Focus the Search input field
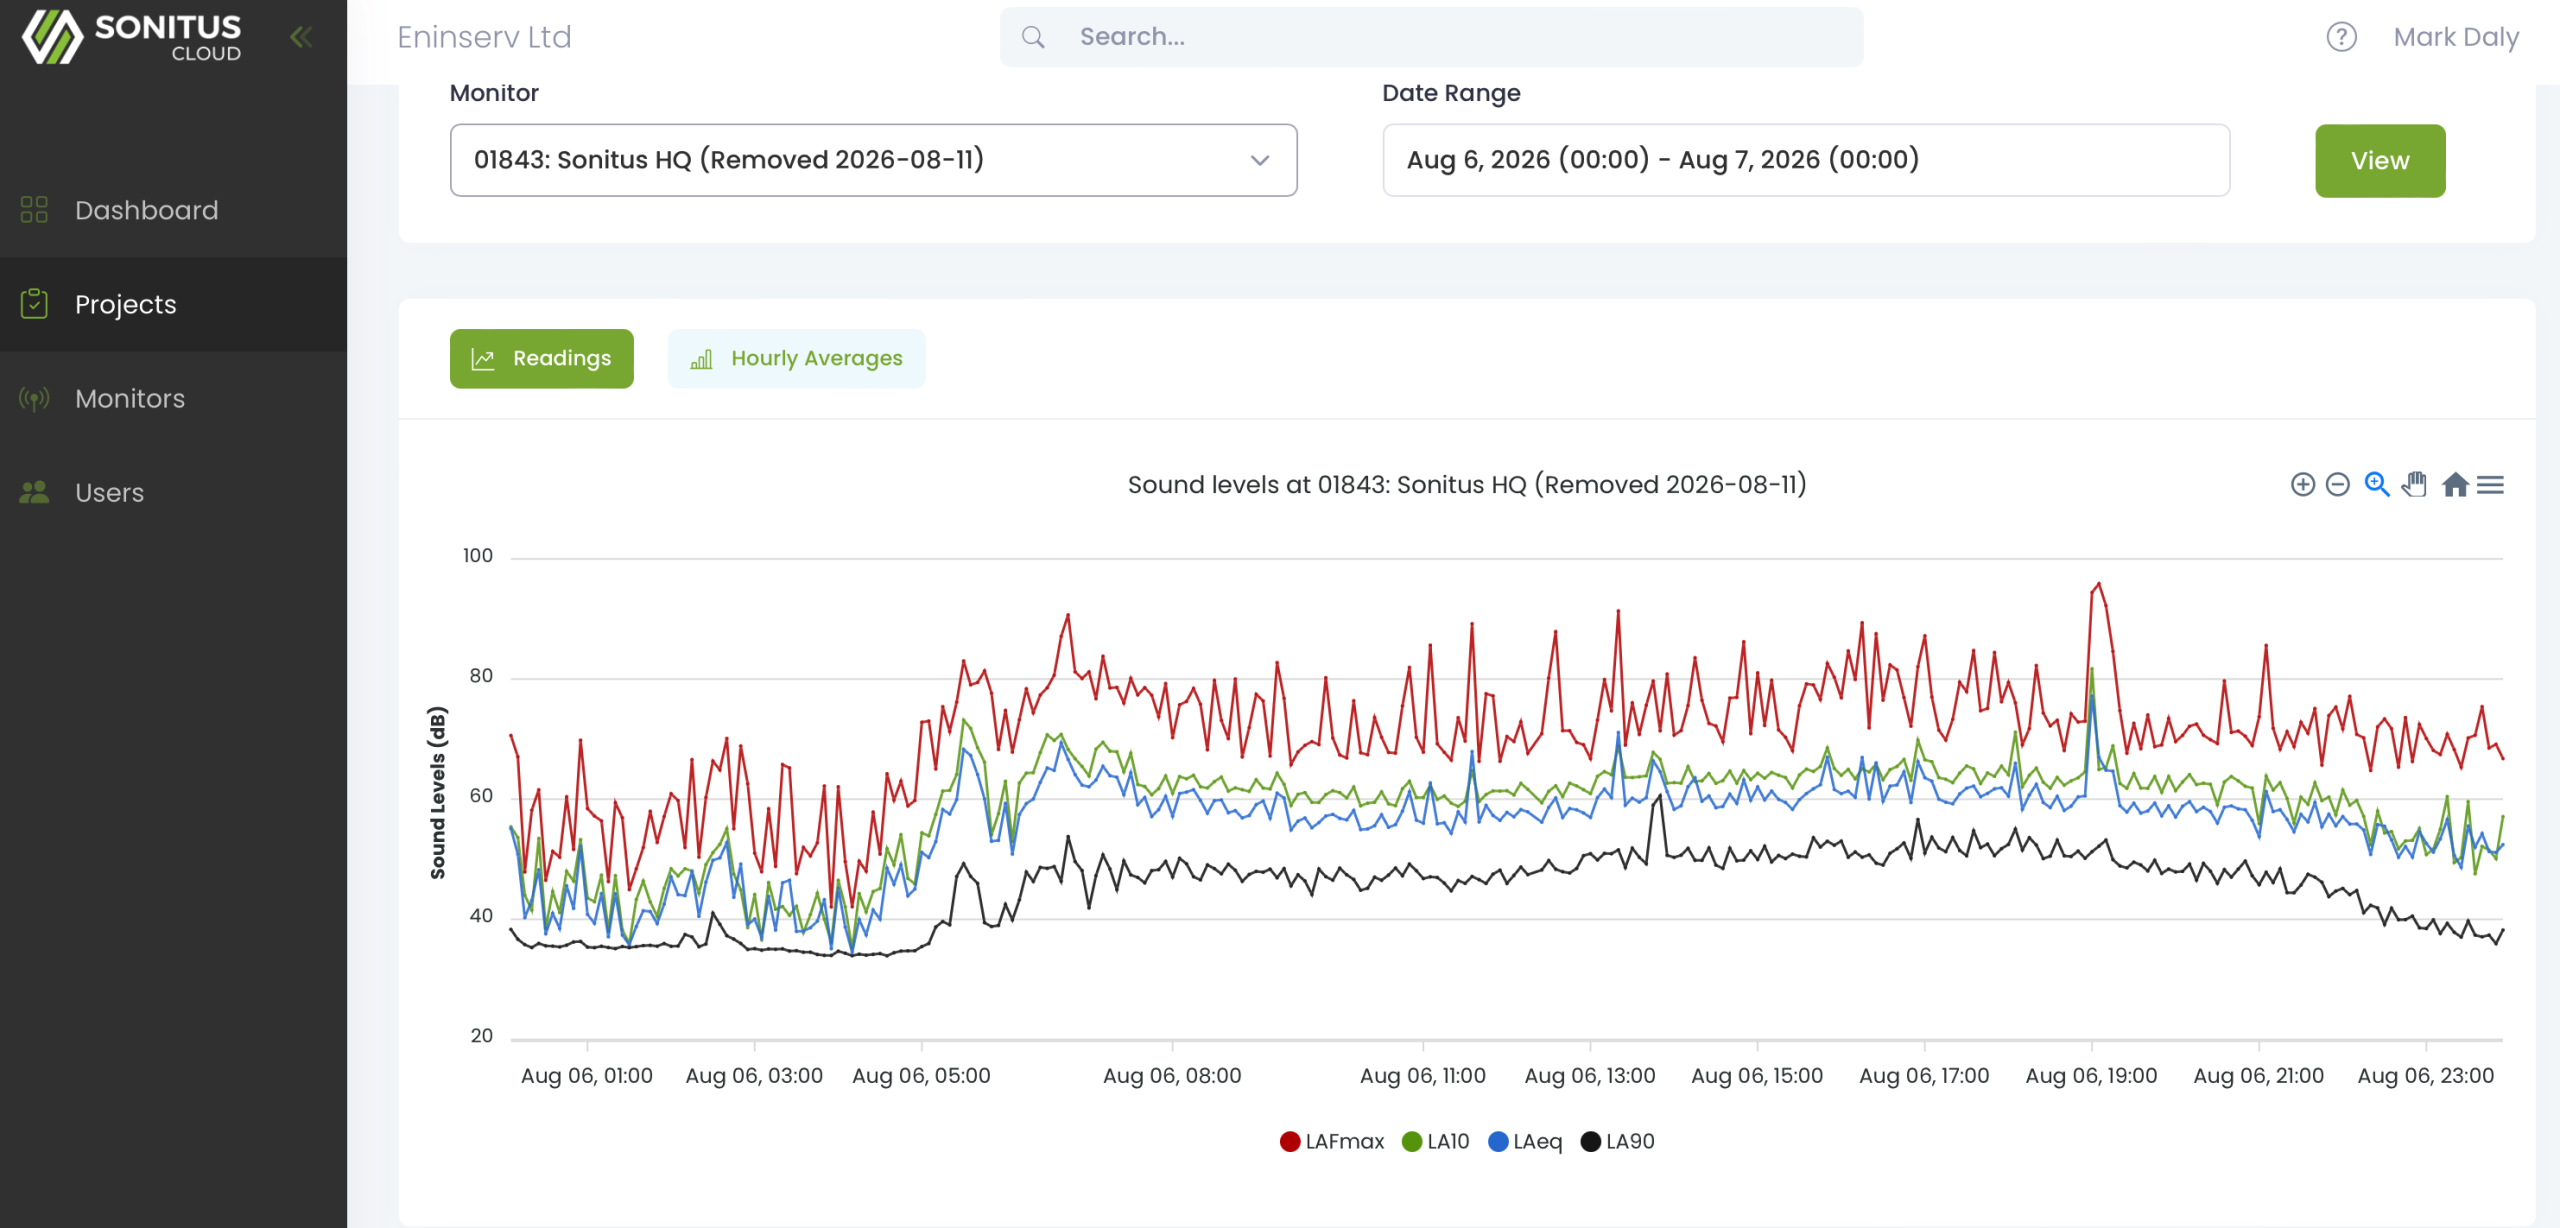The height and width of the screenshot is (1228, 2560). coord(1431,37)
